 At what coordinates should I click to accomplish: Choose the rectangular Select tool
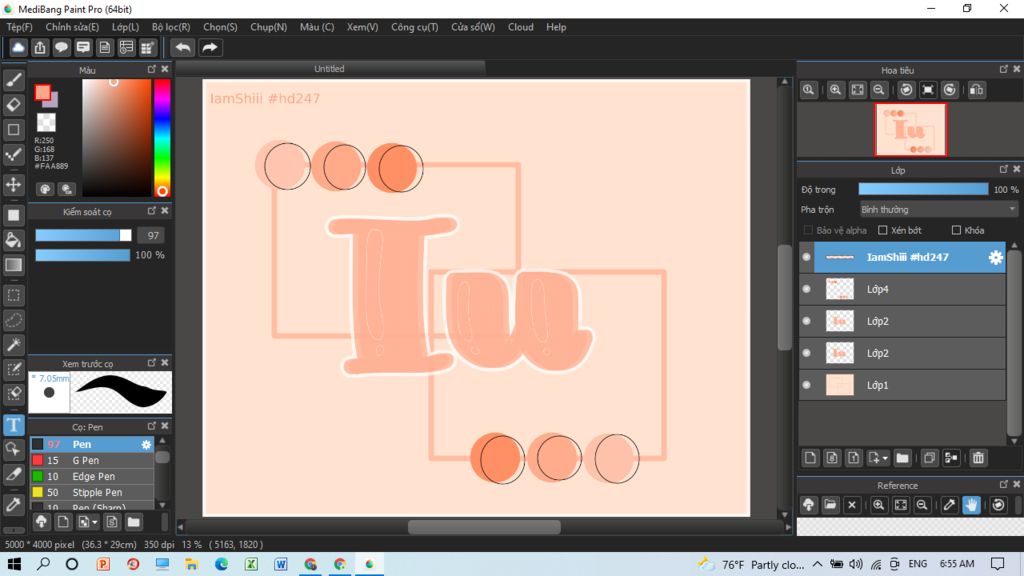pos(14,295)
